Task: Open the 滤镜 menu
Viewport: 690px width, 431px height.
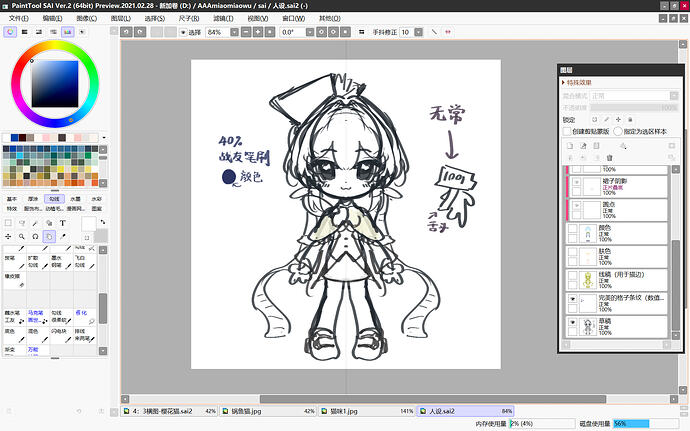Action: (x=223, y=18)
